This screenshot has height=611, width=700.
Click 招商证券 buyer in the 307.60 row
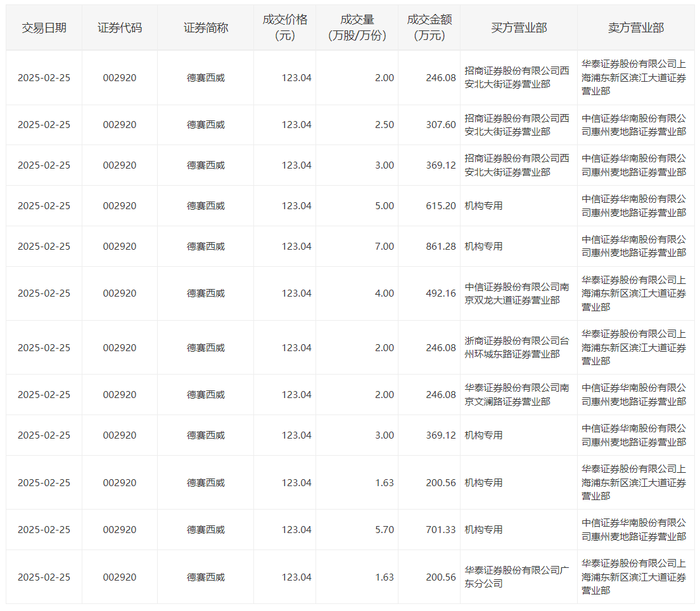pyautogui.click(x=517, y=125)
